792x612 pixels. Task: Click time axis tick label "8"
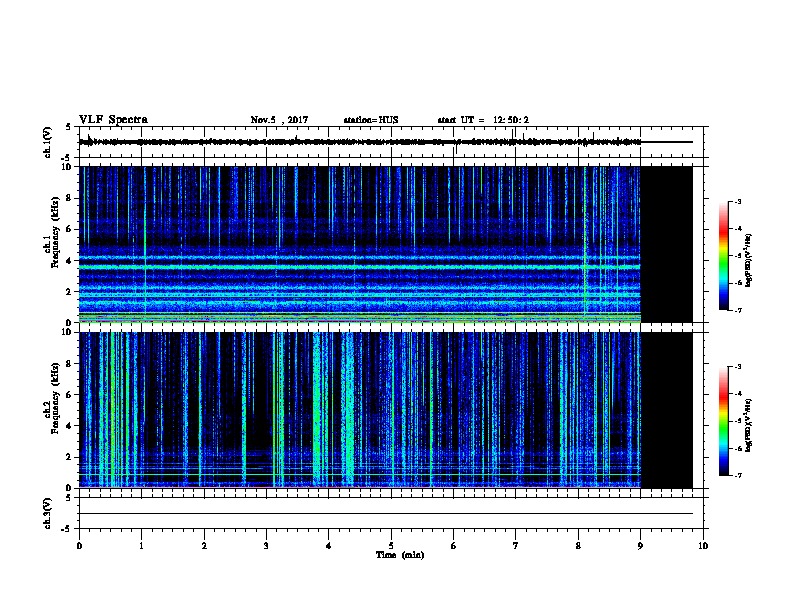click(x=578, y=546)
